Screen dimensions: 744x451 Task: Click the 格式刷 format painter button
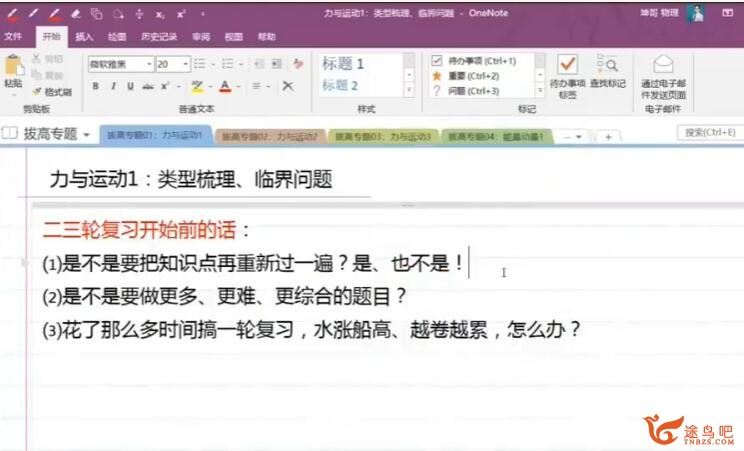[52, 92]
